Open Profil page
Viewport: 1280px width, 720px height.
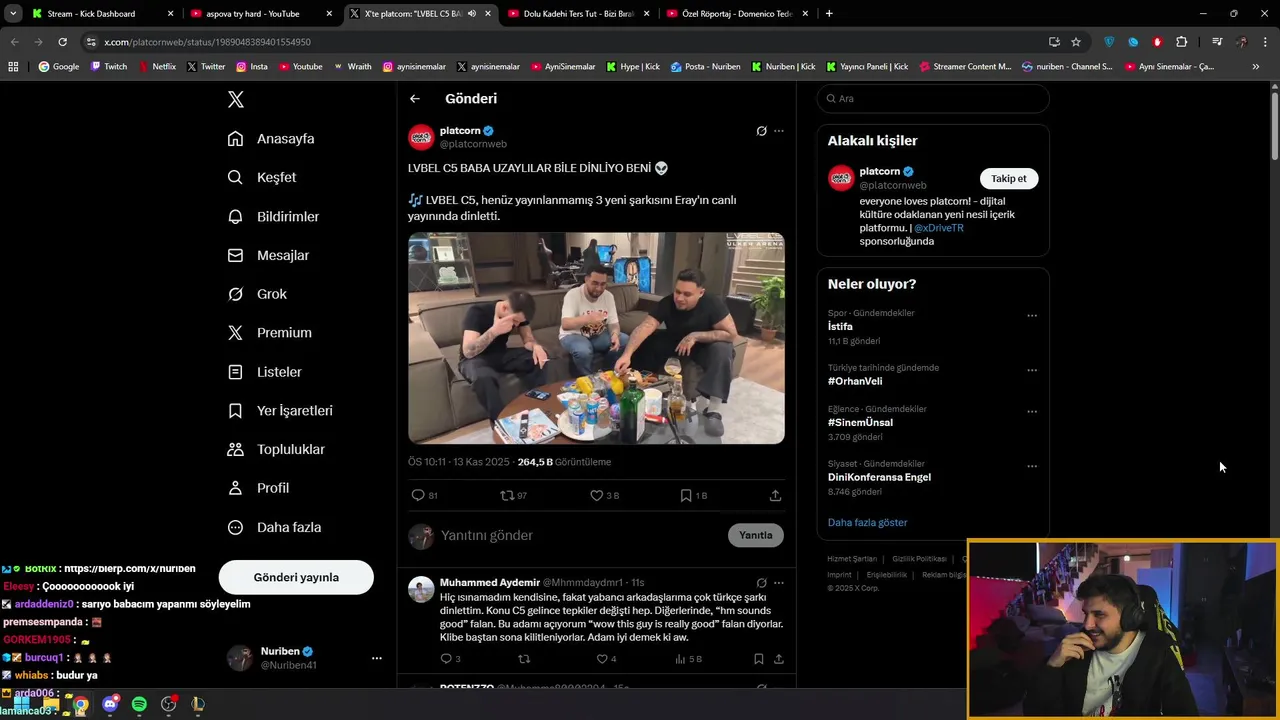(258, 488)
